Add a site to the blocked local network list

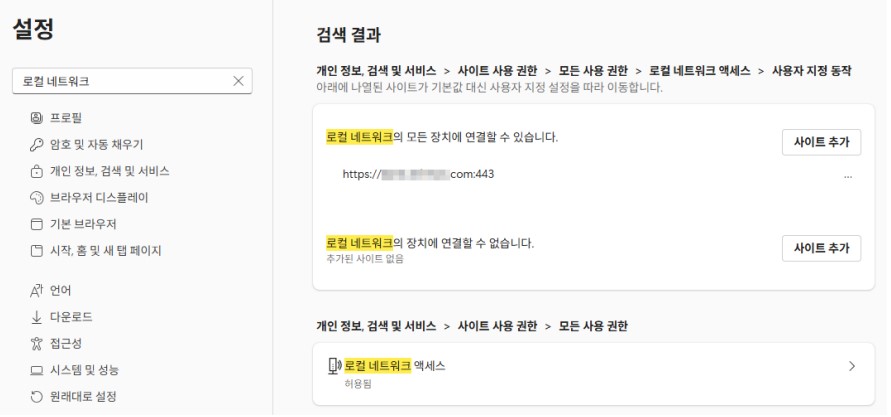point(821,248)
